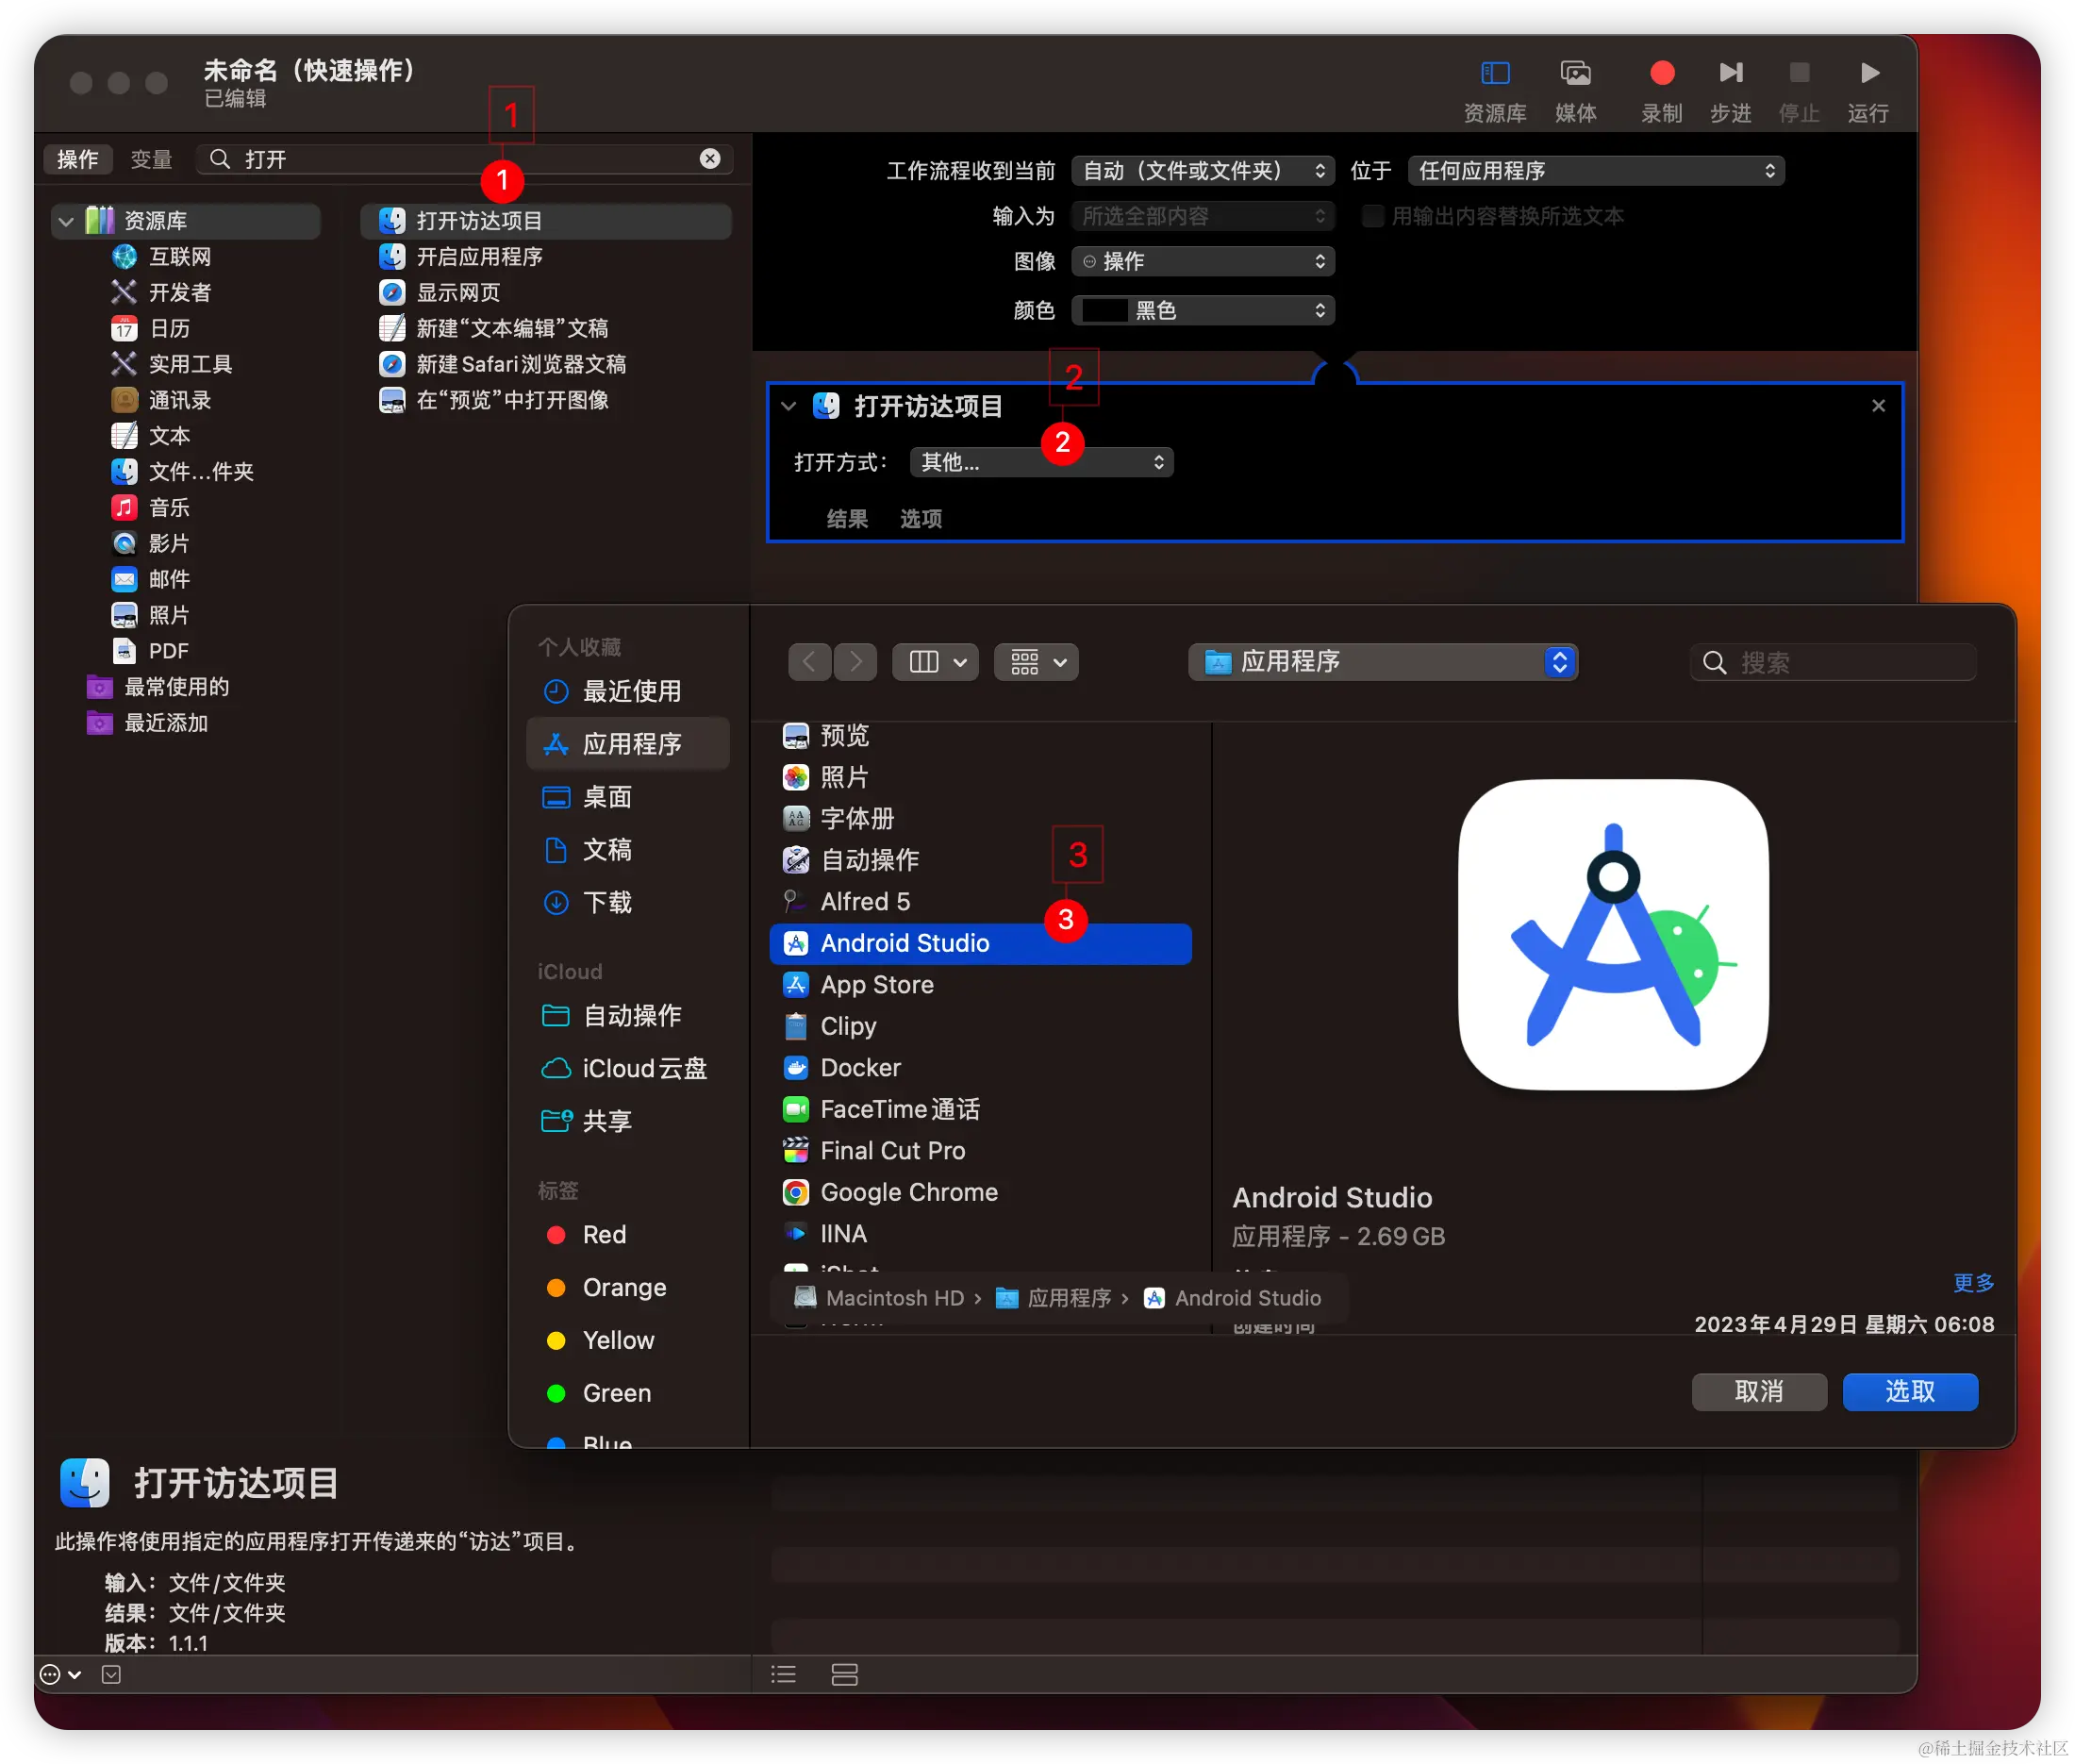Switch to the Actions tab

tap(78, 159)
